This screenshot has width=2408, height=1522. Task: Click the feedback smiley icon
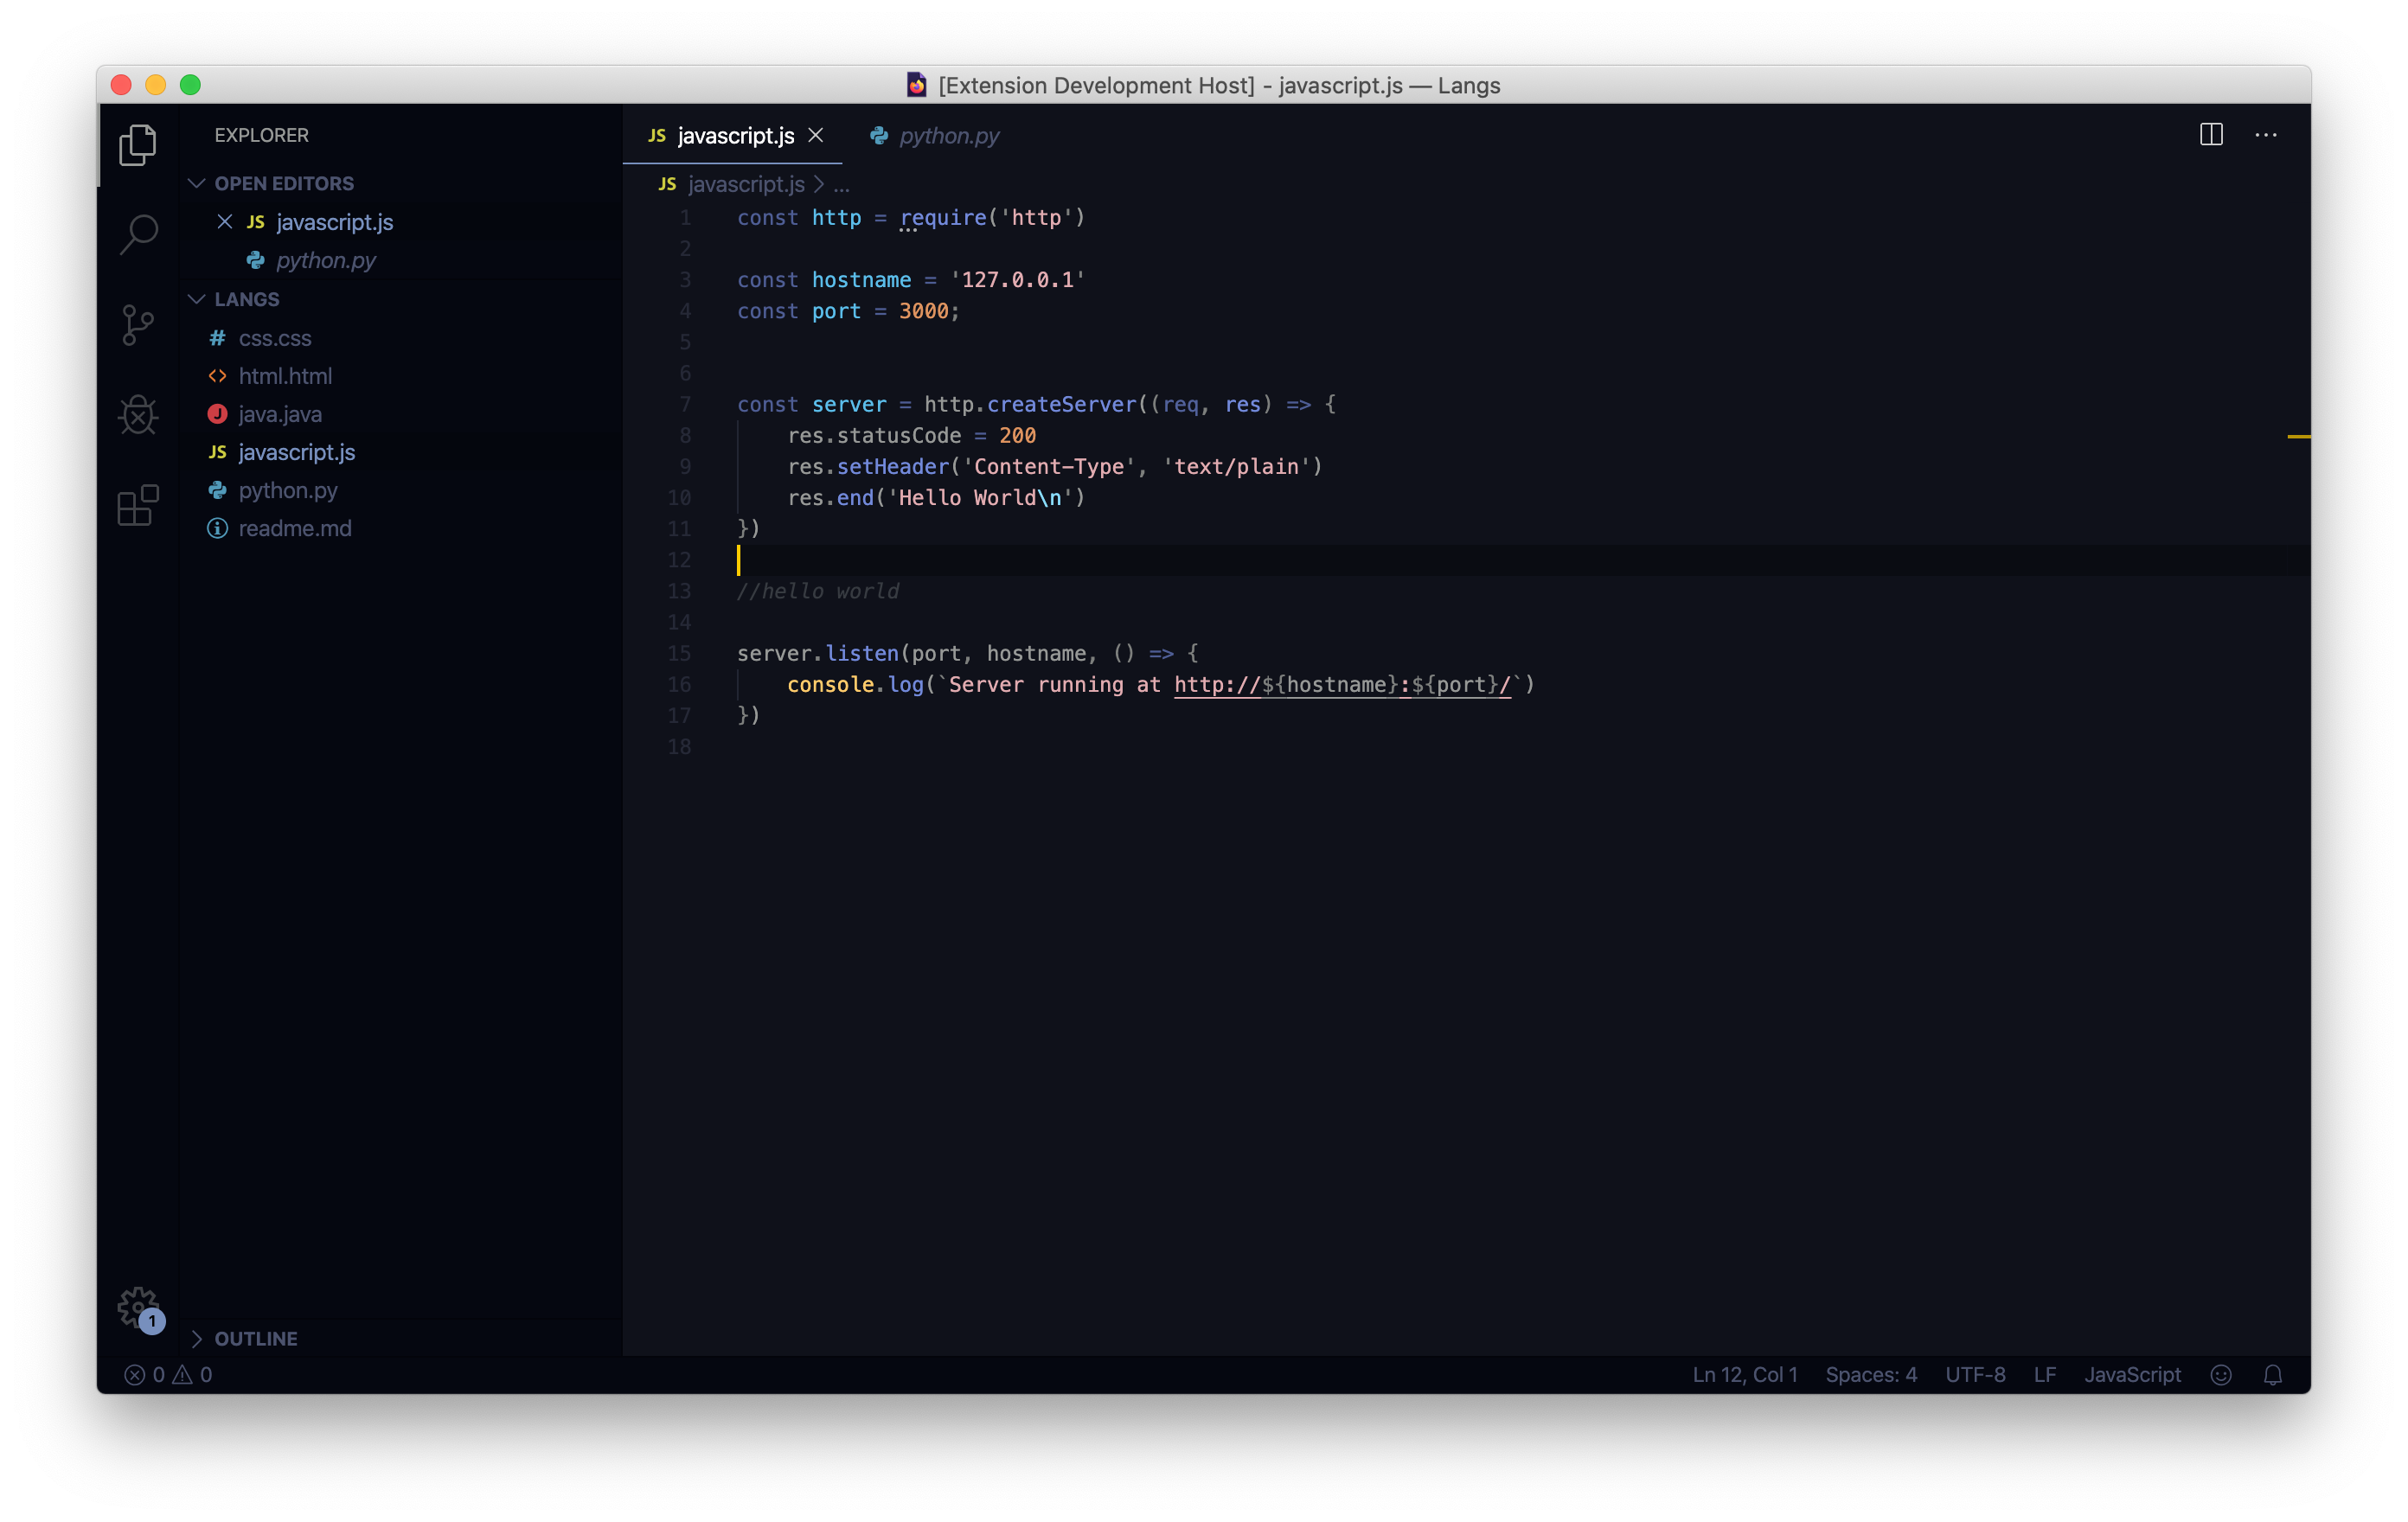coord(2220,1375)
